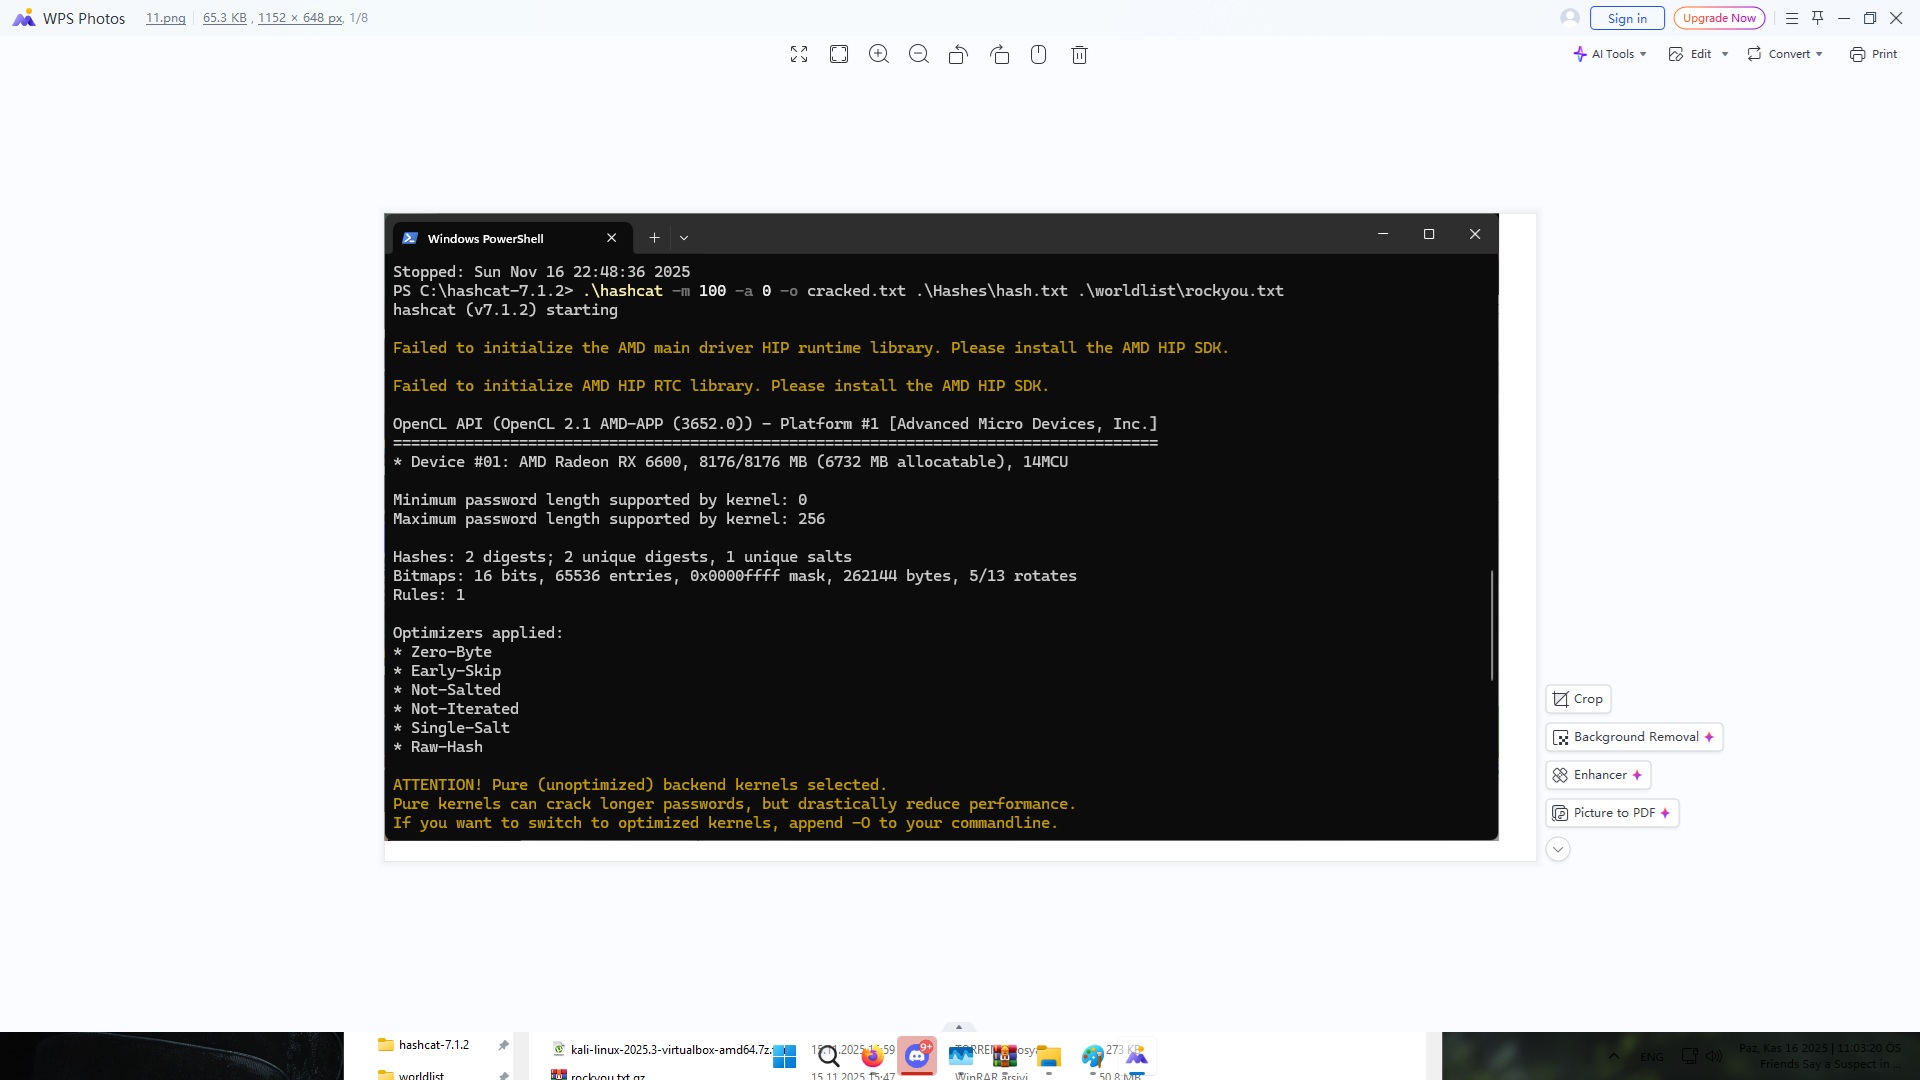Restore down the WPS Photos window
Viewport: 1920px width, 1080px height.
tap(1870, 18)
